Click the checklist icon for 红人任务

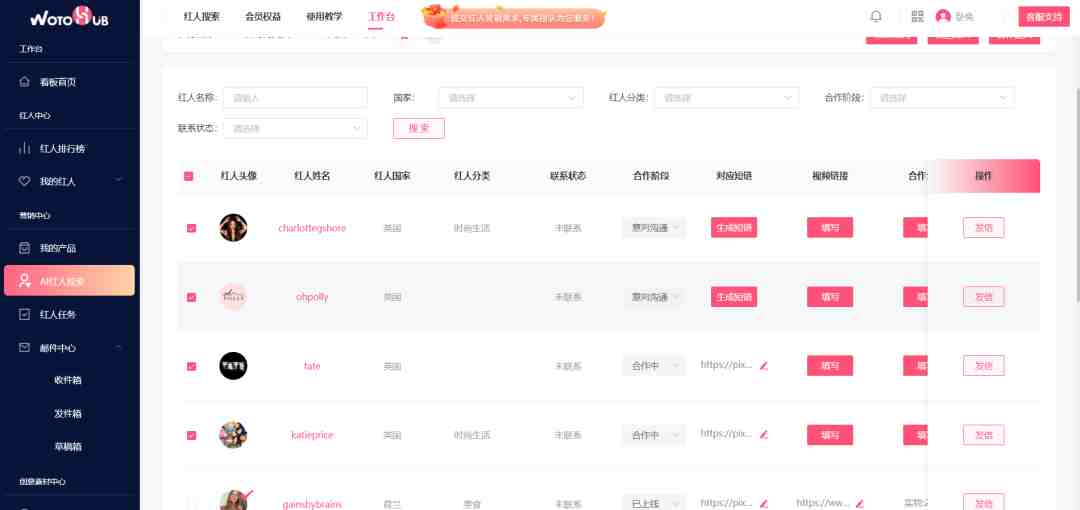coord(25,314)
